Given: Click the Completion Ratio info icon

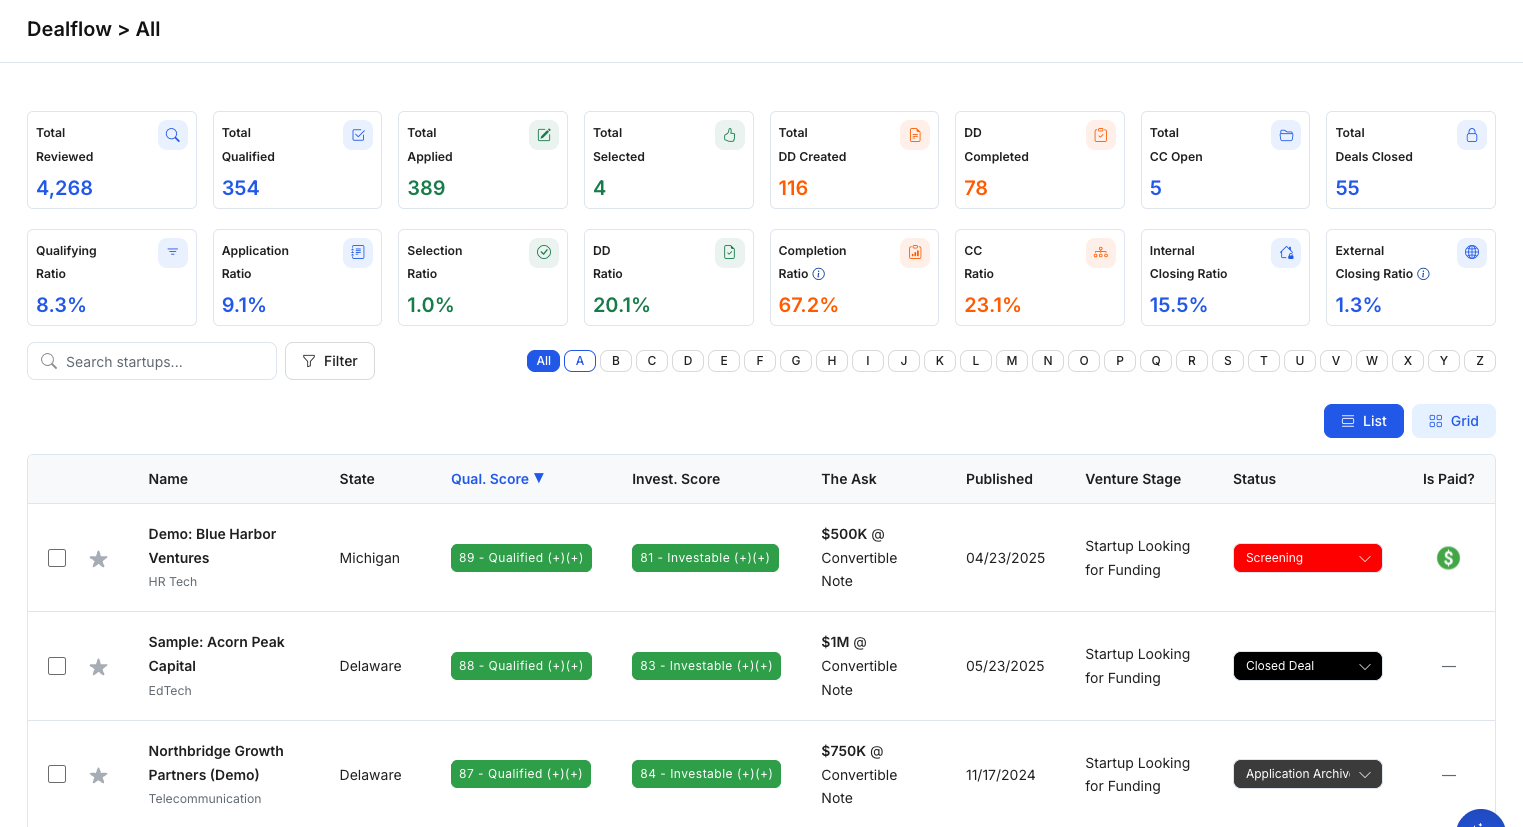Looking at the screenshot, I should pos(818,274).
